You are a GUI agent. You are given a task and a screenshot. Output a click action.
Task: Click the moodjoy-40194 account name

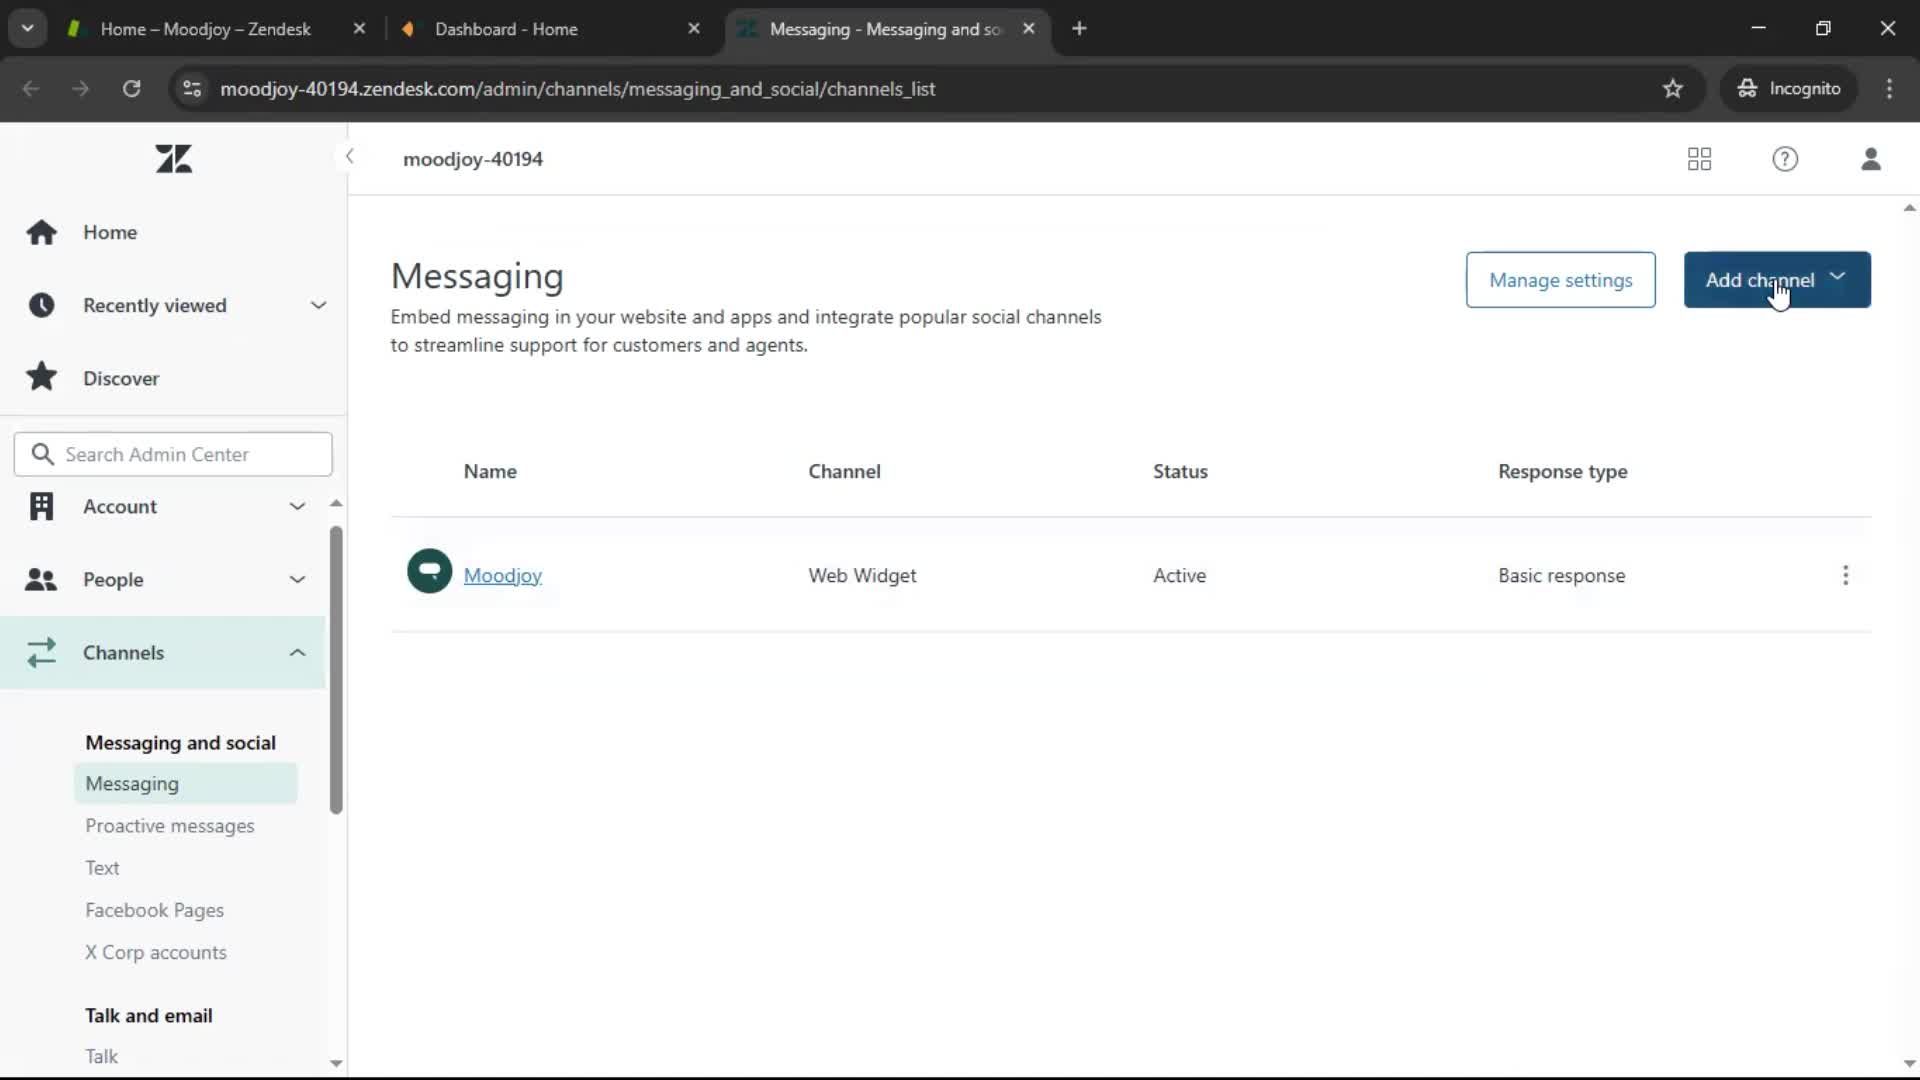[x=473, y=159]
